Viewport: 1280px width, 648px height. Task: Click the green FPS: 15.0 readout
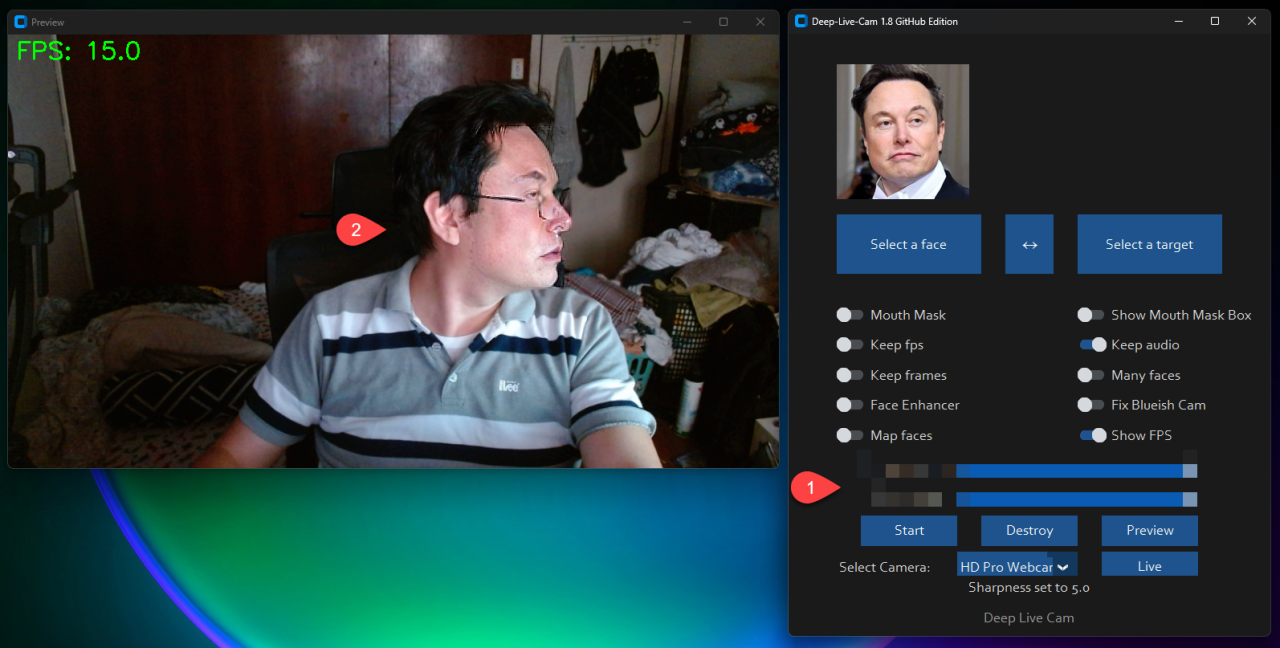pos(79,51)
